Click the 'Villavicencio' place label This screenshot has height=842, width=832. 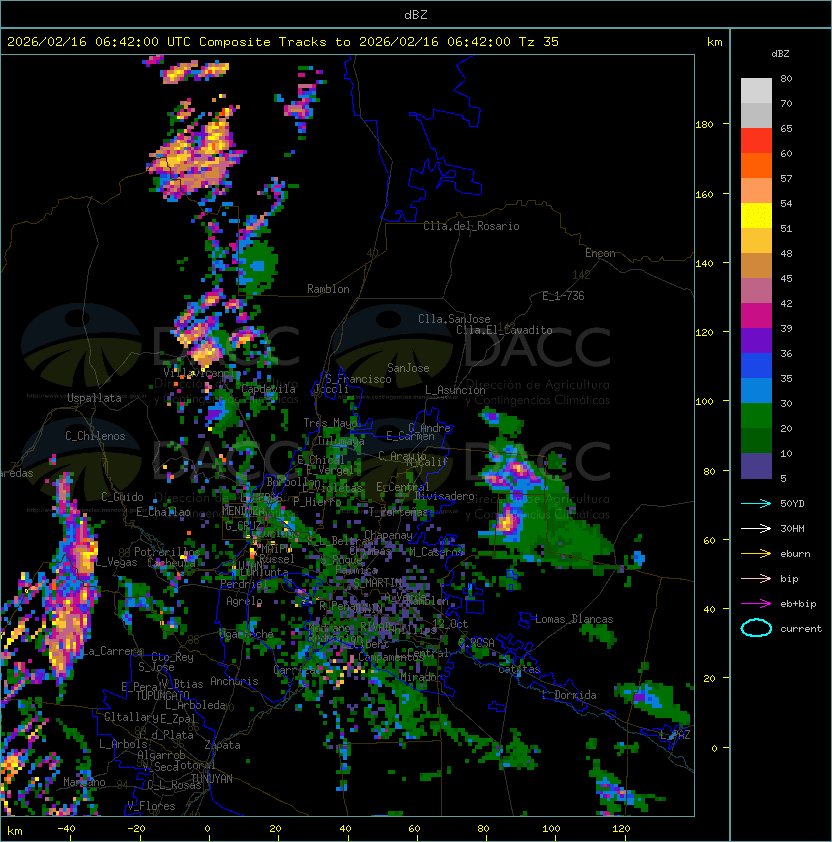pos(201,373)
